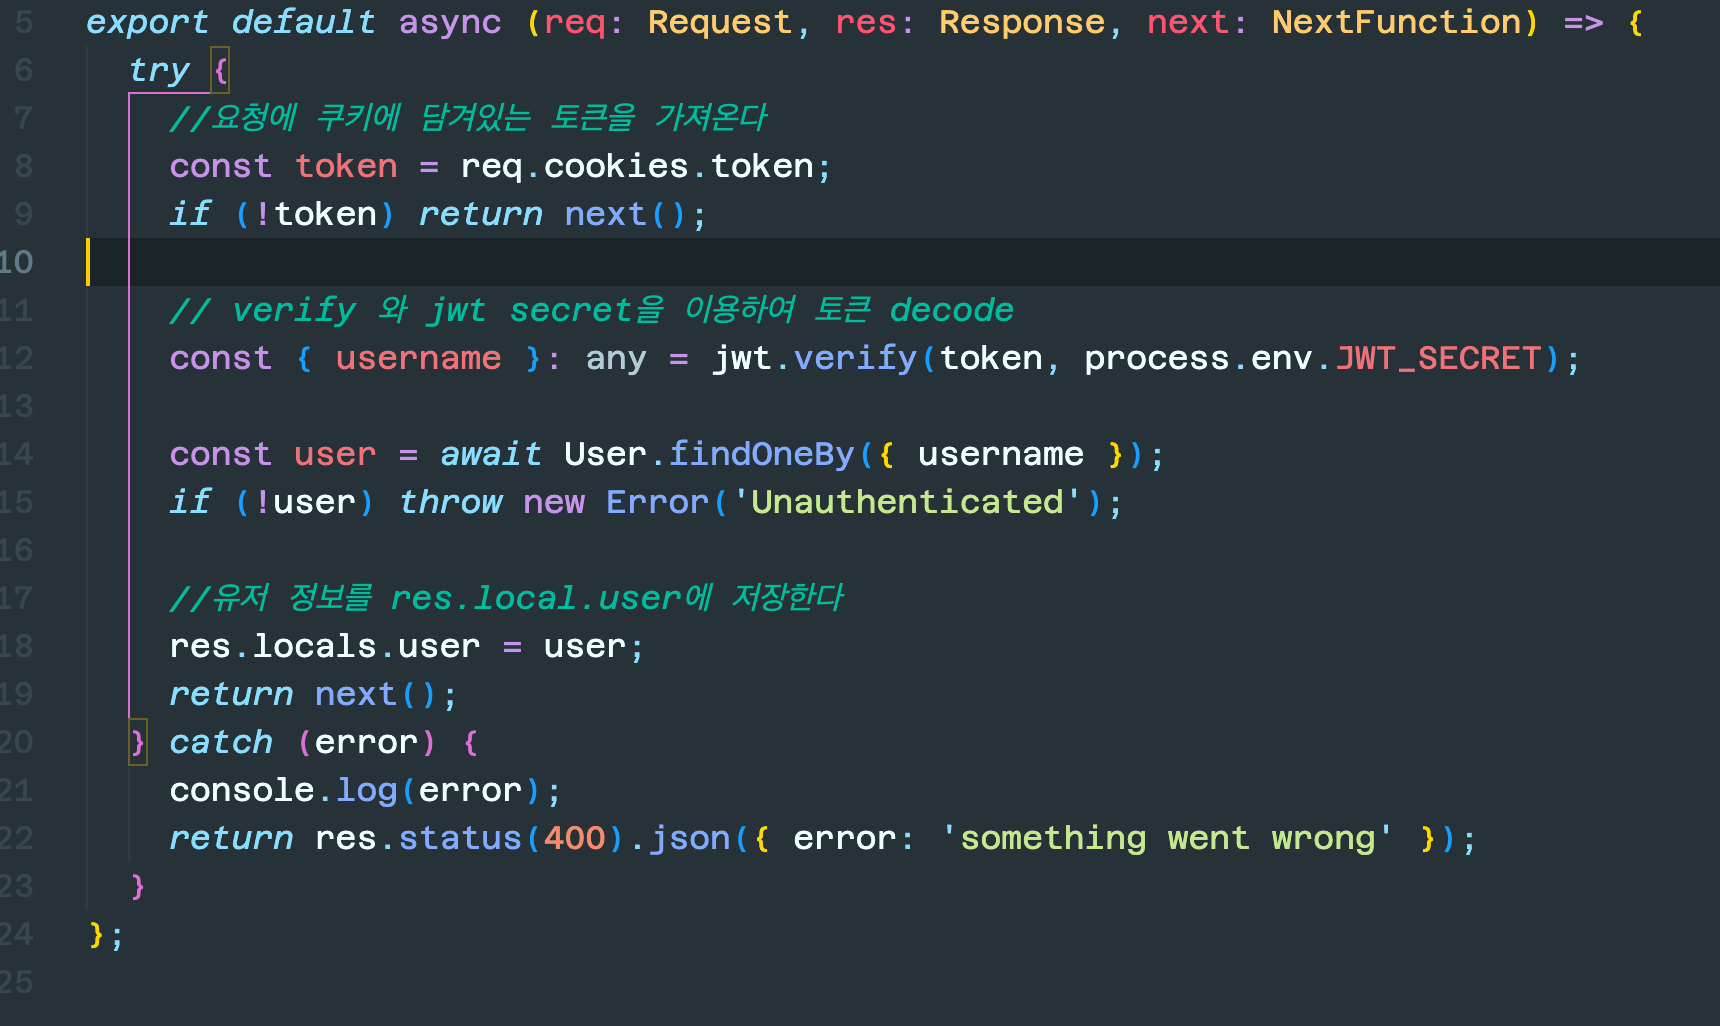Click the number 400 in res.status

[x=575, y=838]
